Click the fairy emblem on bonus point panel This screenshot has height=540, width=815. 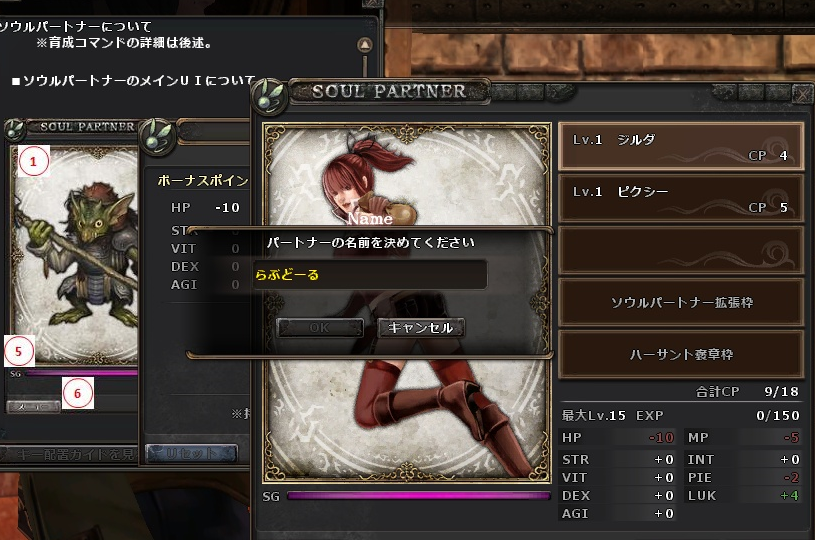pyautogui.click(x=158, y=136)
